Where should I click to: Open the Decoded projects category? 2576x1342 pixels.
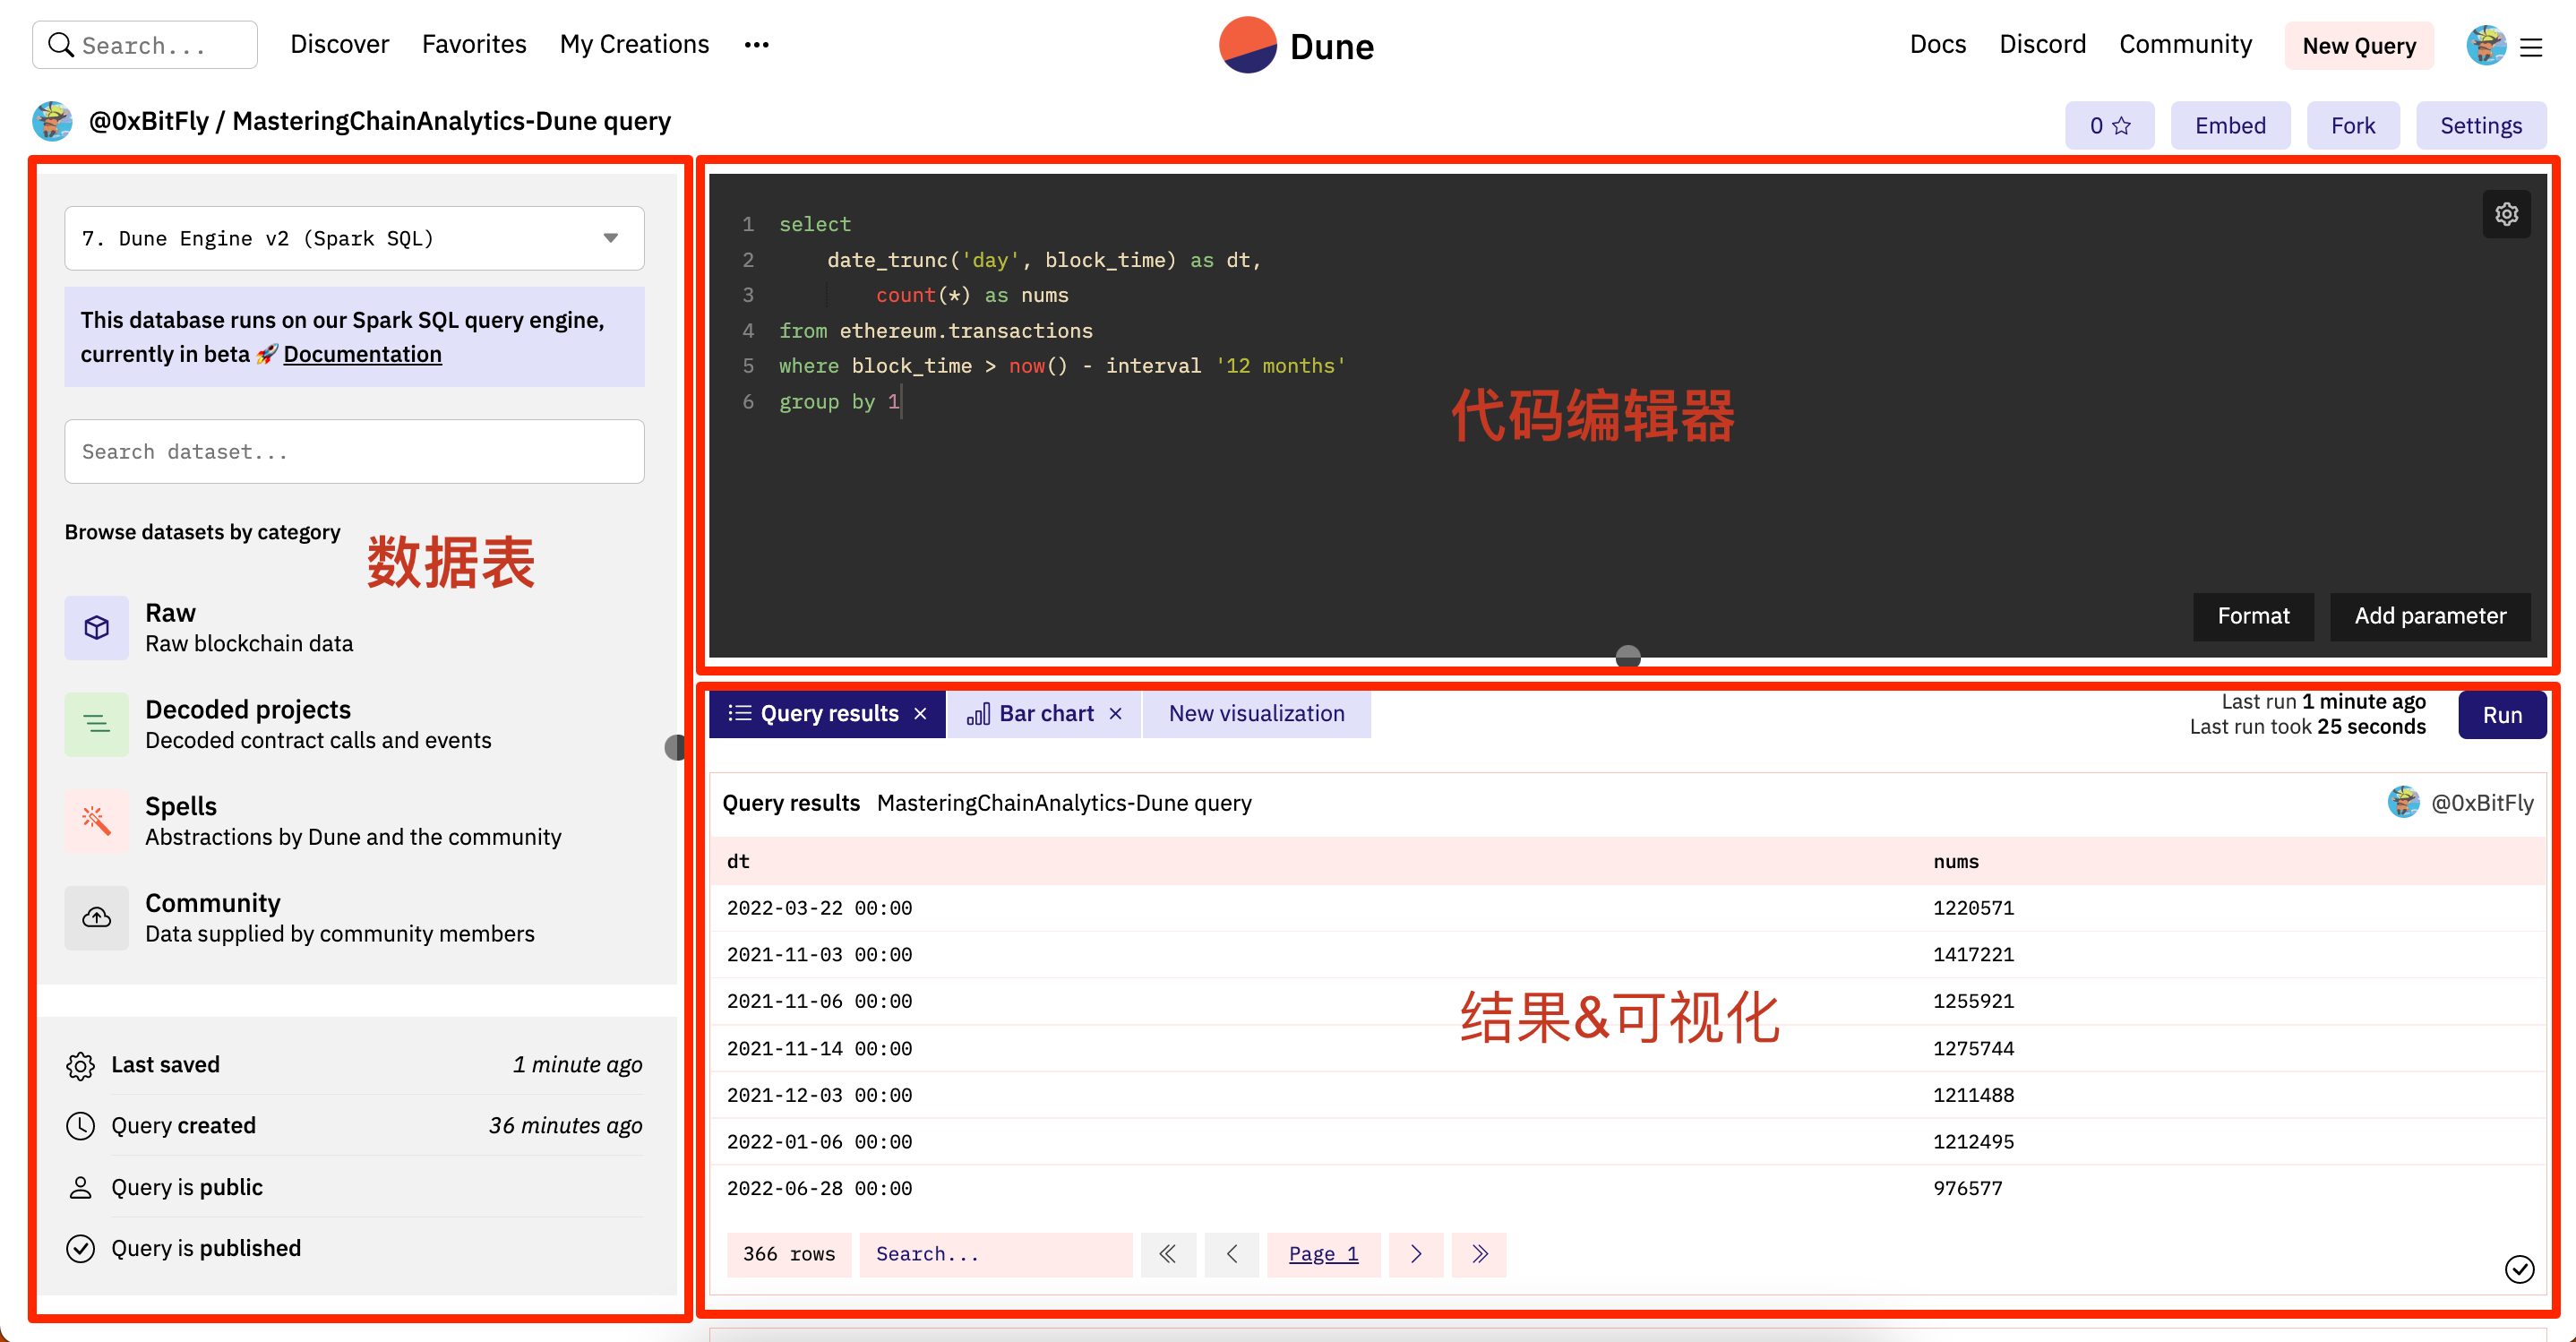pyautogui.click(x=354, y=724)
